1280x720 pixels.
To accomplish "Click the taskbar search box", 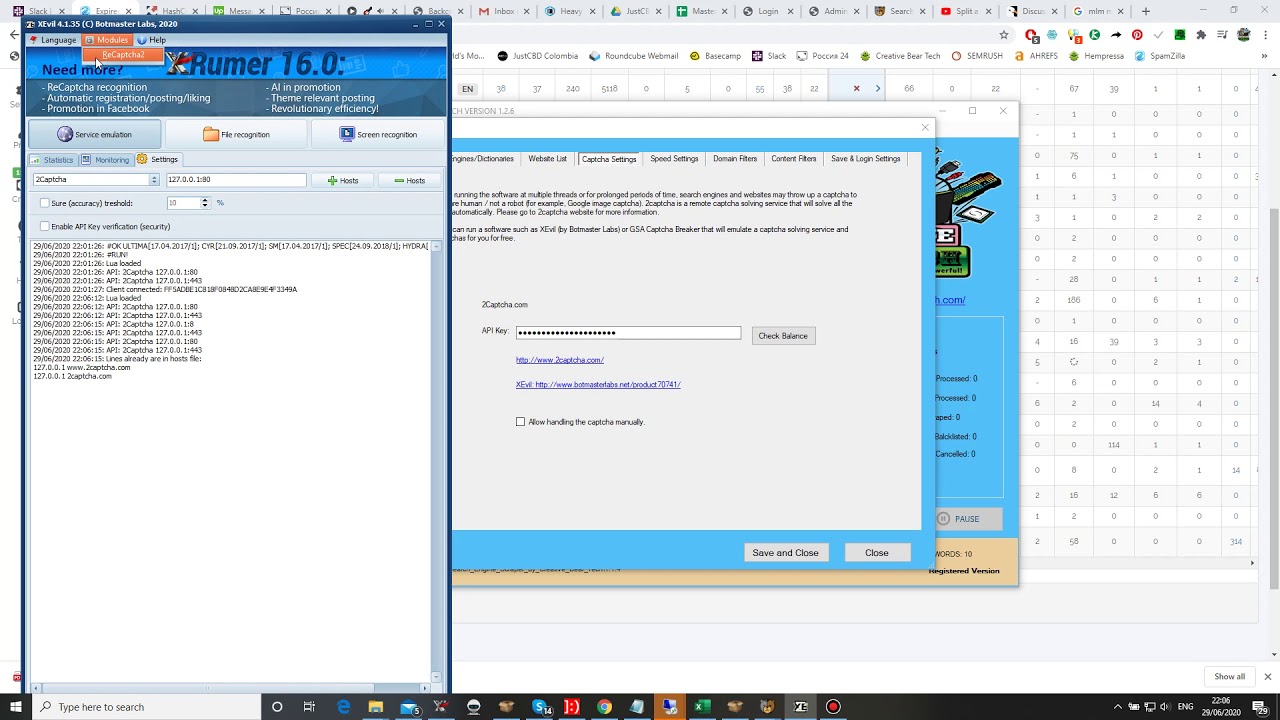I will coord(145,707).
